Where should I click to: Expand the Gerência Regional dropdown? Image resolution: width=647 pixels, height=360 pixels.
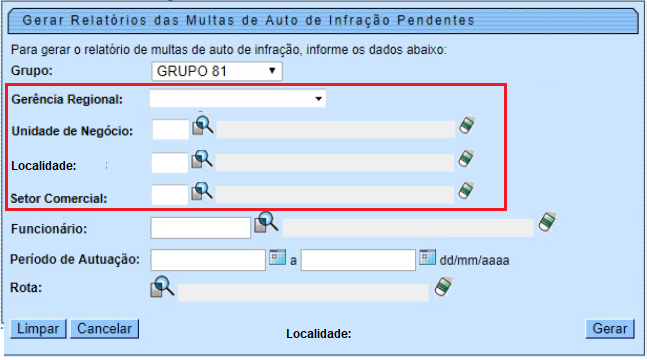click(x=238, y=99)
